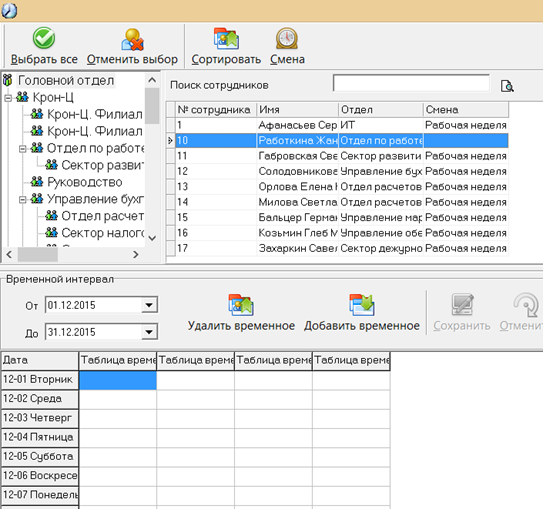Click the Удалить временное icon
This screenshot has width=543, height=509.
point(241,305)
